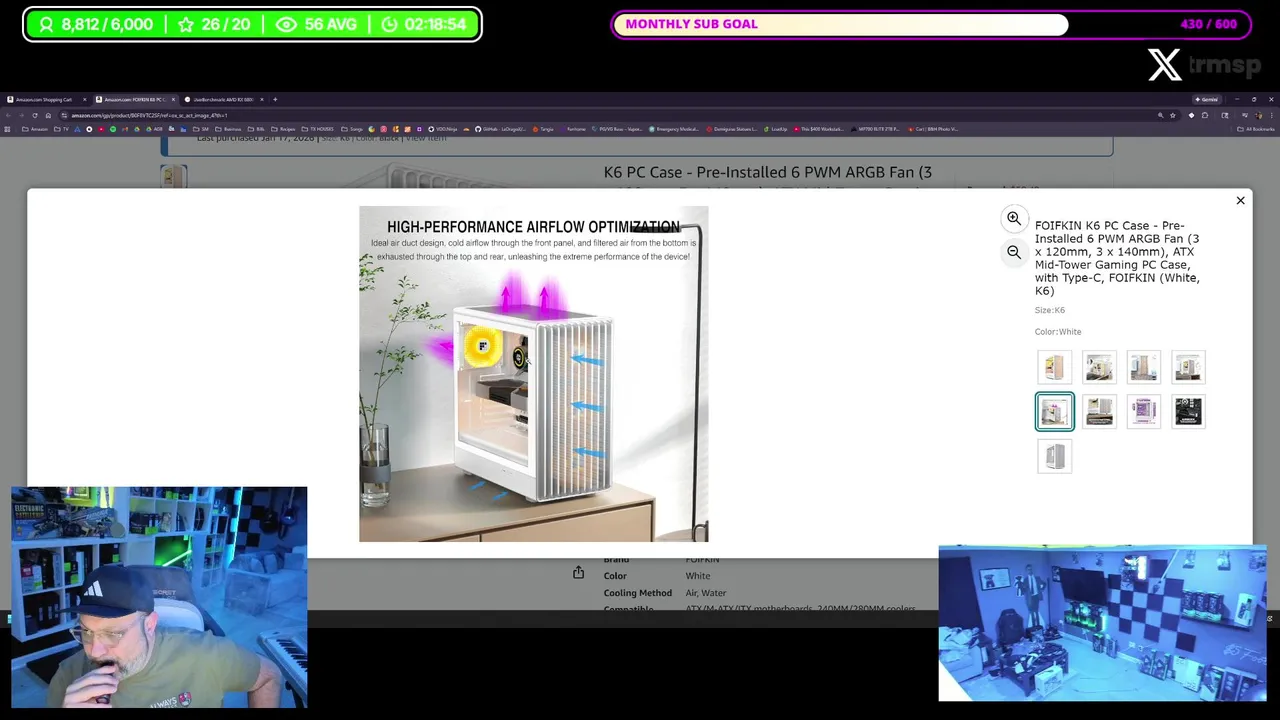Click the share icon below the popup
Viewport: 1280px width, 720px height.
point(578,572)
